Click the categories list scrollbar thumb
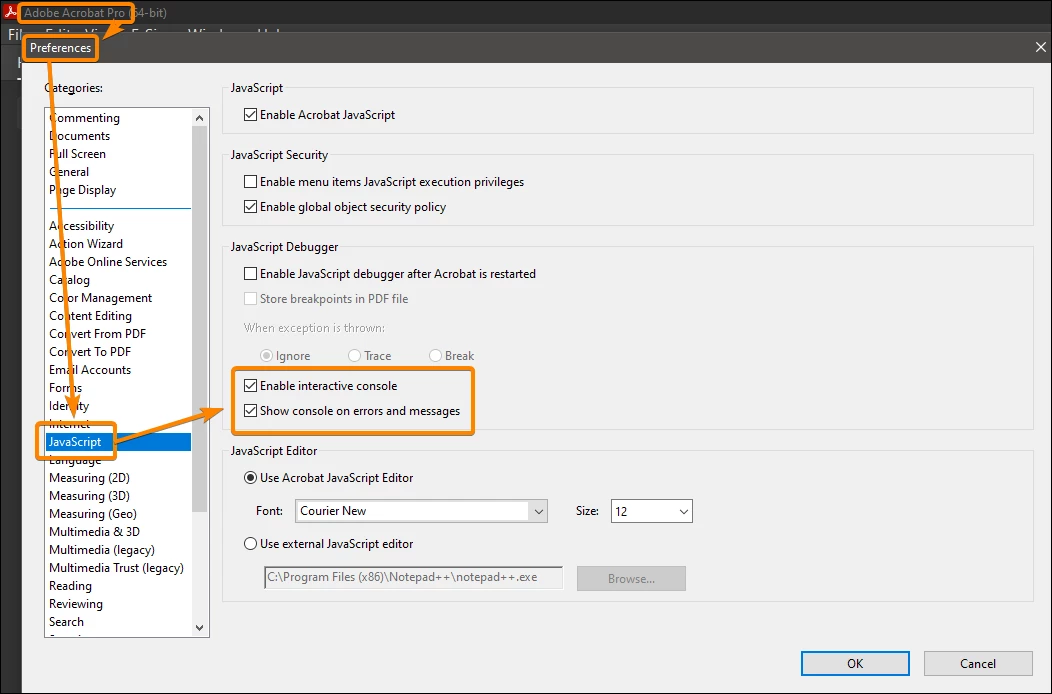Screen dimensions: 1052x694 (199, 319)
